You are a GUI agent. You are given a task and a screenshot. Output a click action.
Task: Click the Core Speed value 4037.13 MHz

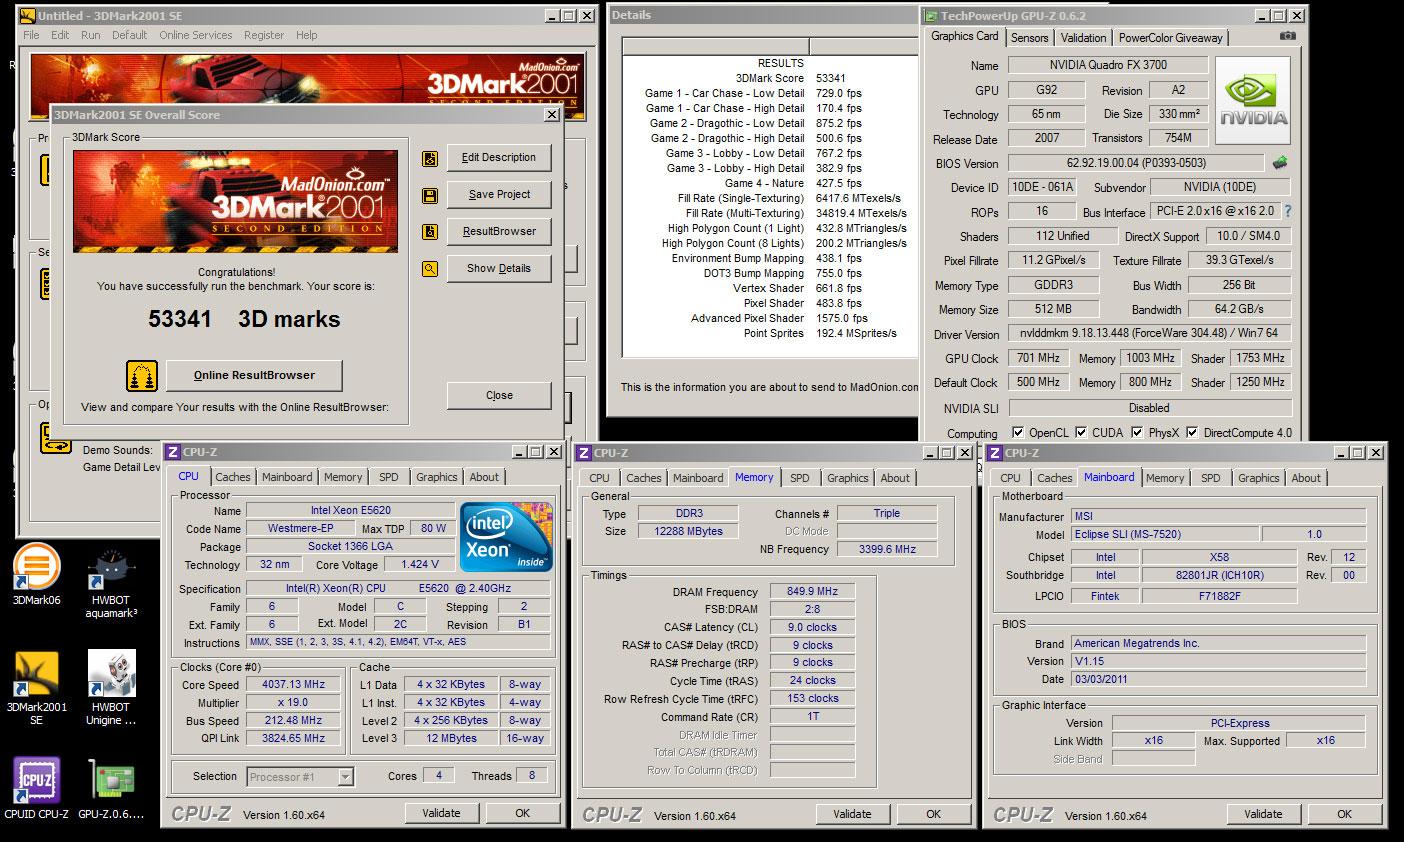[295, 685]
